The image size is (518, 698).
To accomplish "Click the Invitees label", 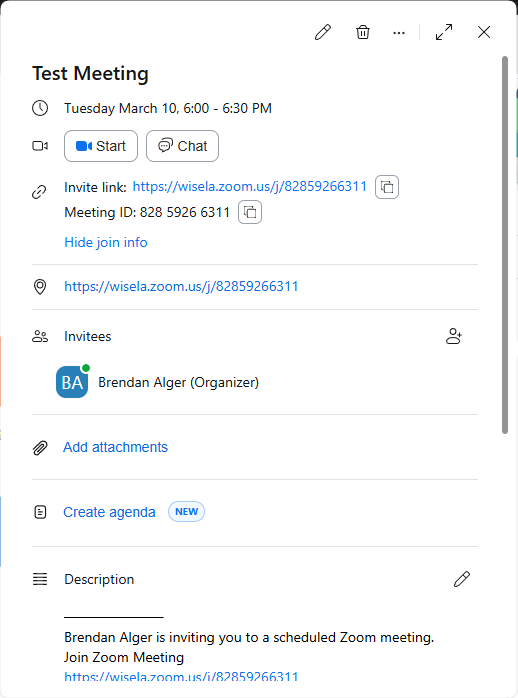I will tap(88, 337).
